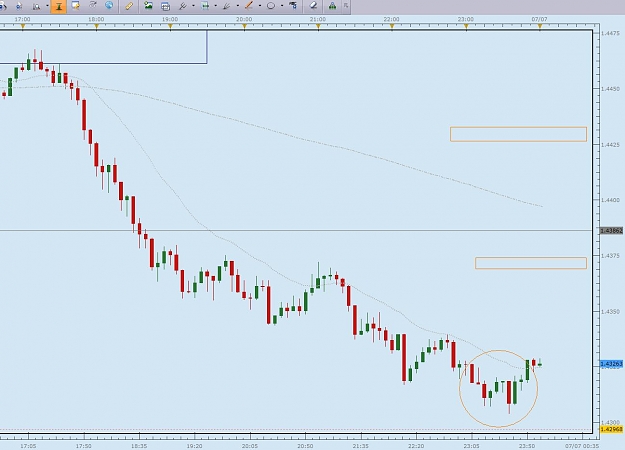Click the 1.4475 price axis label
The image size is (625, 450).
click(x=610, y=33)
